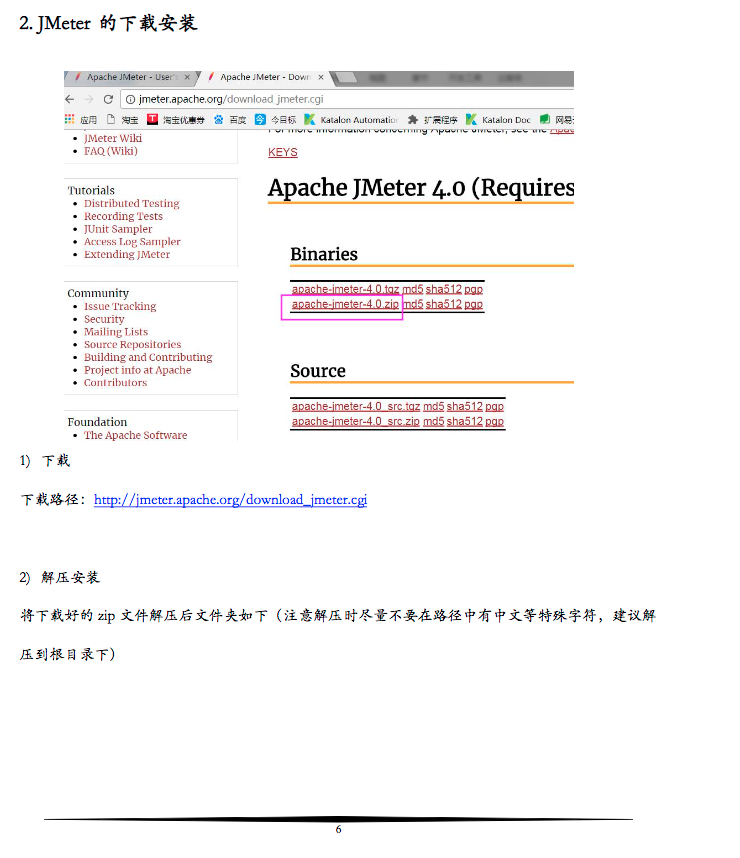The width and height of the screenshot is (740, 858).
Task: Reload the page with refresh icon
Action: [108, 99]
